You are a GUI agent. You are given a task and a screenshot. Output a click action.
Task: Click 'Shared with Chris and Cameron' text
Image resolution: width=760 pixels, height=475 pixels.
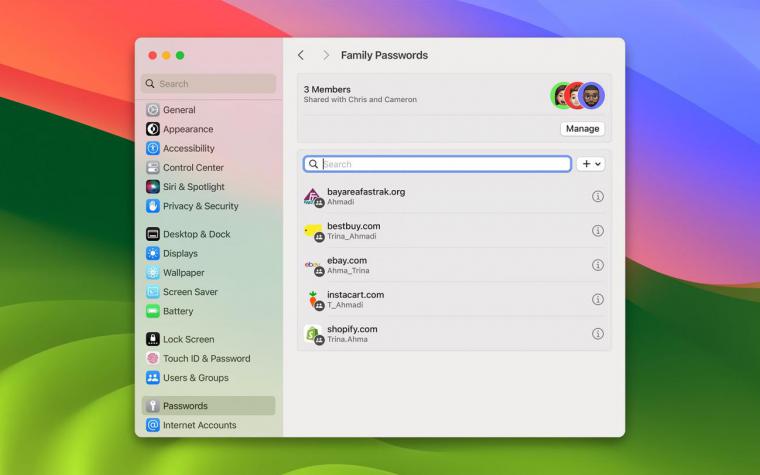[360, 99]
